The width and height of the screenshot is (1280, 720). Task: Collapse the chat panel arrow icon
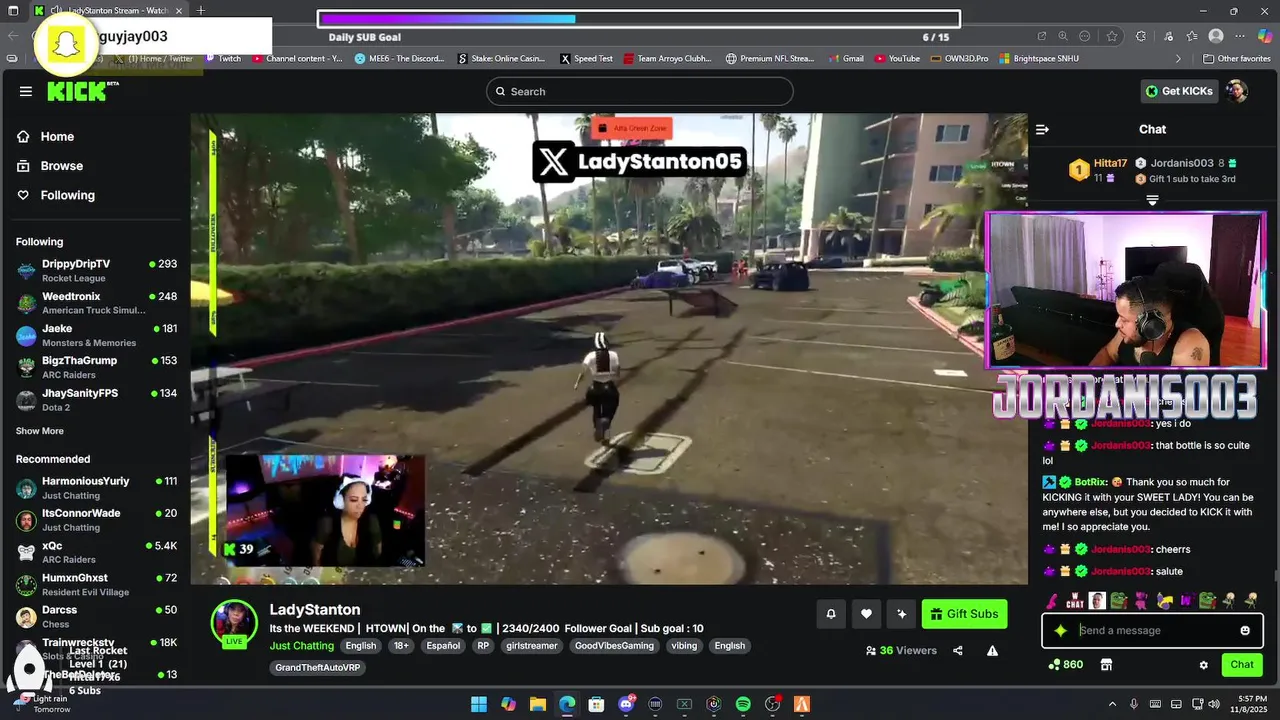(1042, 129)
